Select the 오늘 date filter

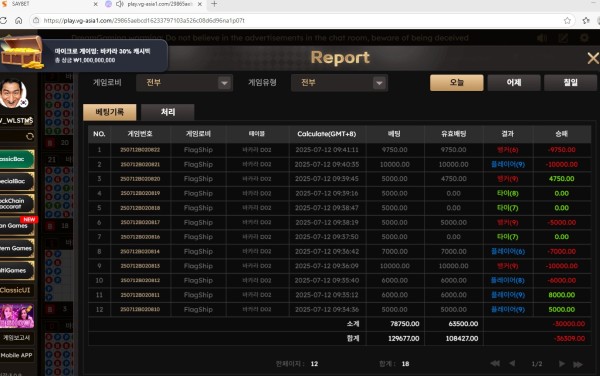(x=457, y=83)
